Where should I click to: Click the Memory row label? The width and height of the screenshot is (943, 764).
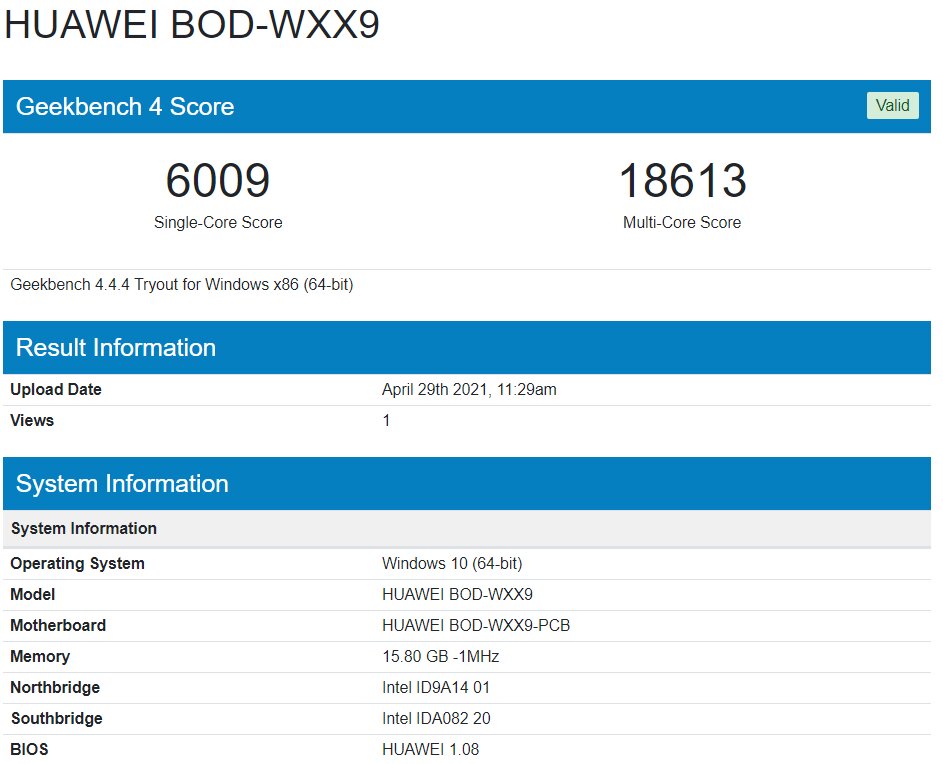40,656
